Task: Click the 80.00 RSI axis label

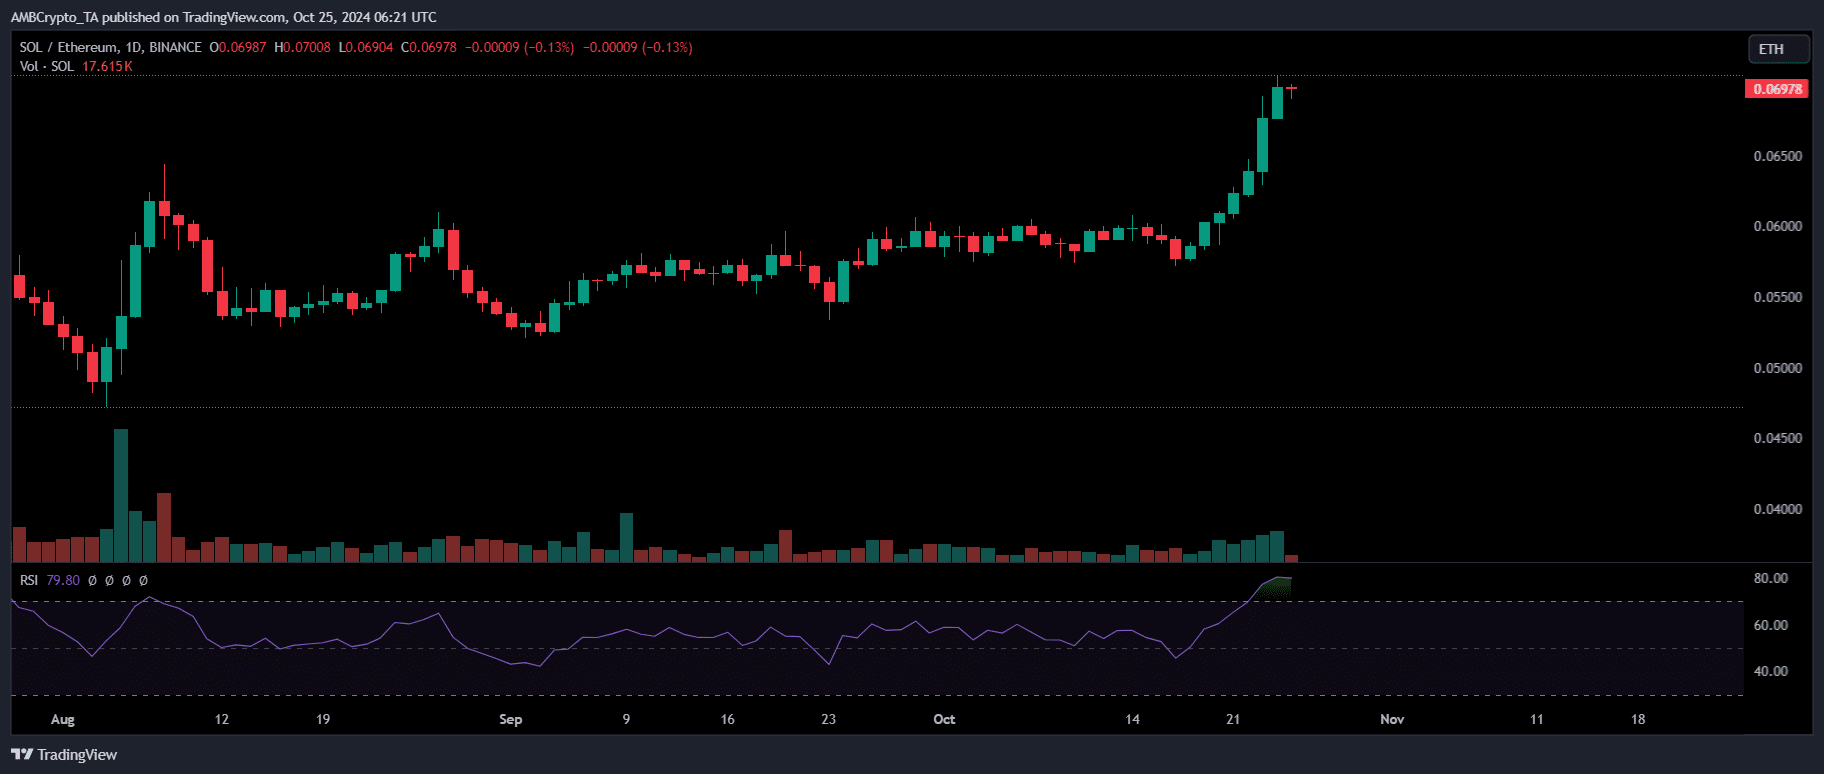Action: coord(1771,578)
